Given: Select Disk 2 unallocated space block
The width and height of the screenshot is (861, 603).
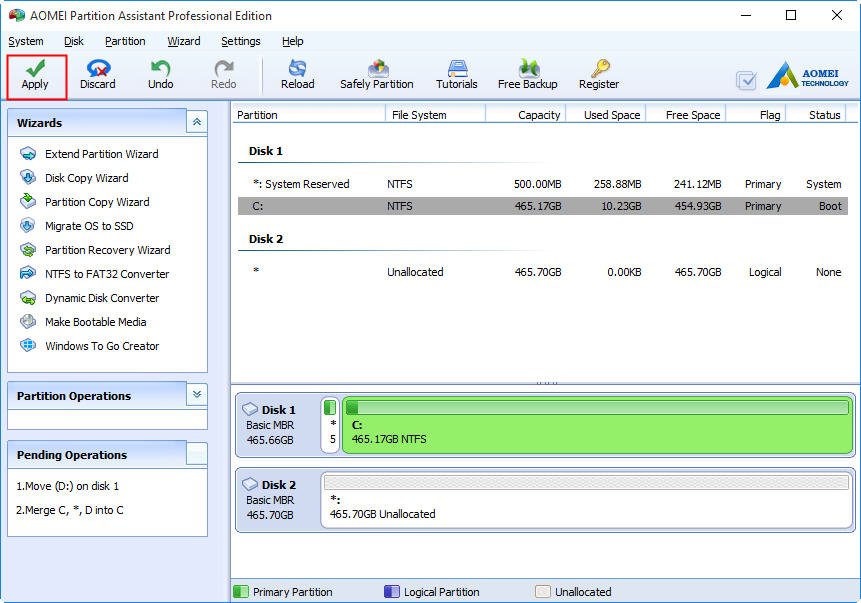Looking at the screenshot, I should tap(587, 501).
